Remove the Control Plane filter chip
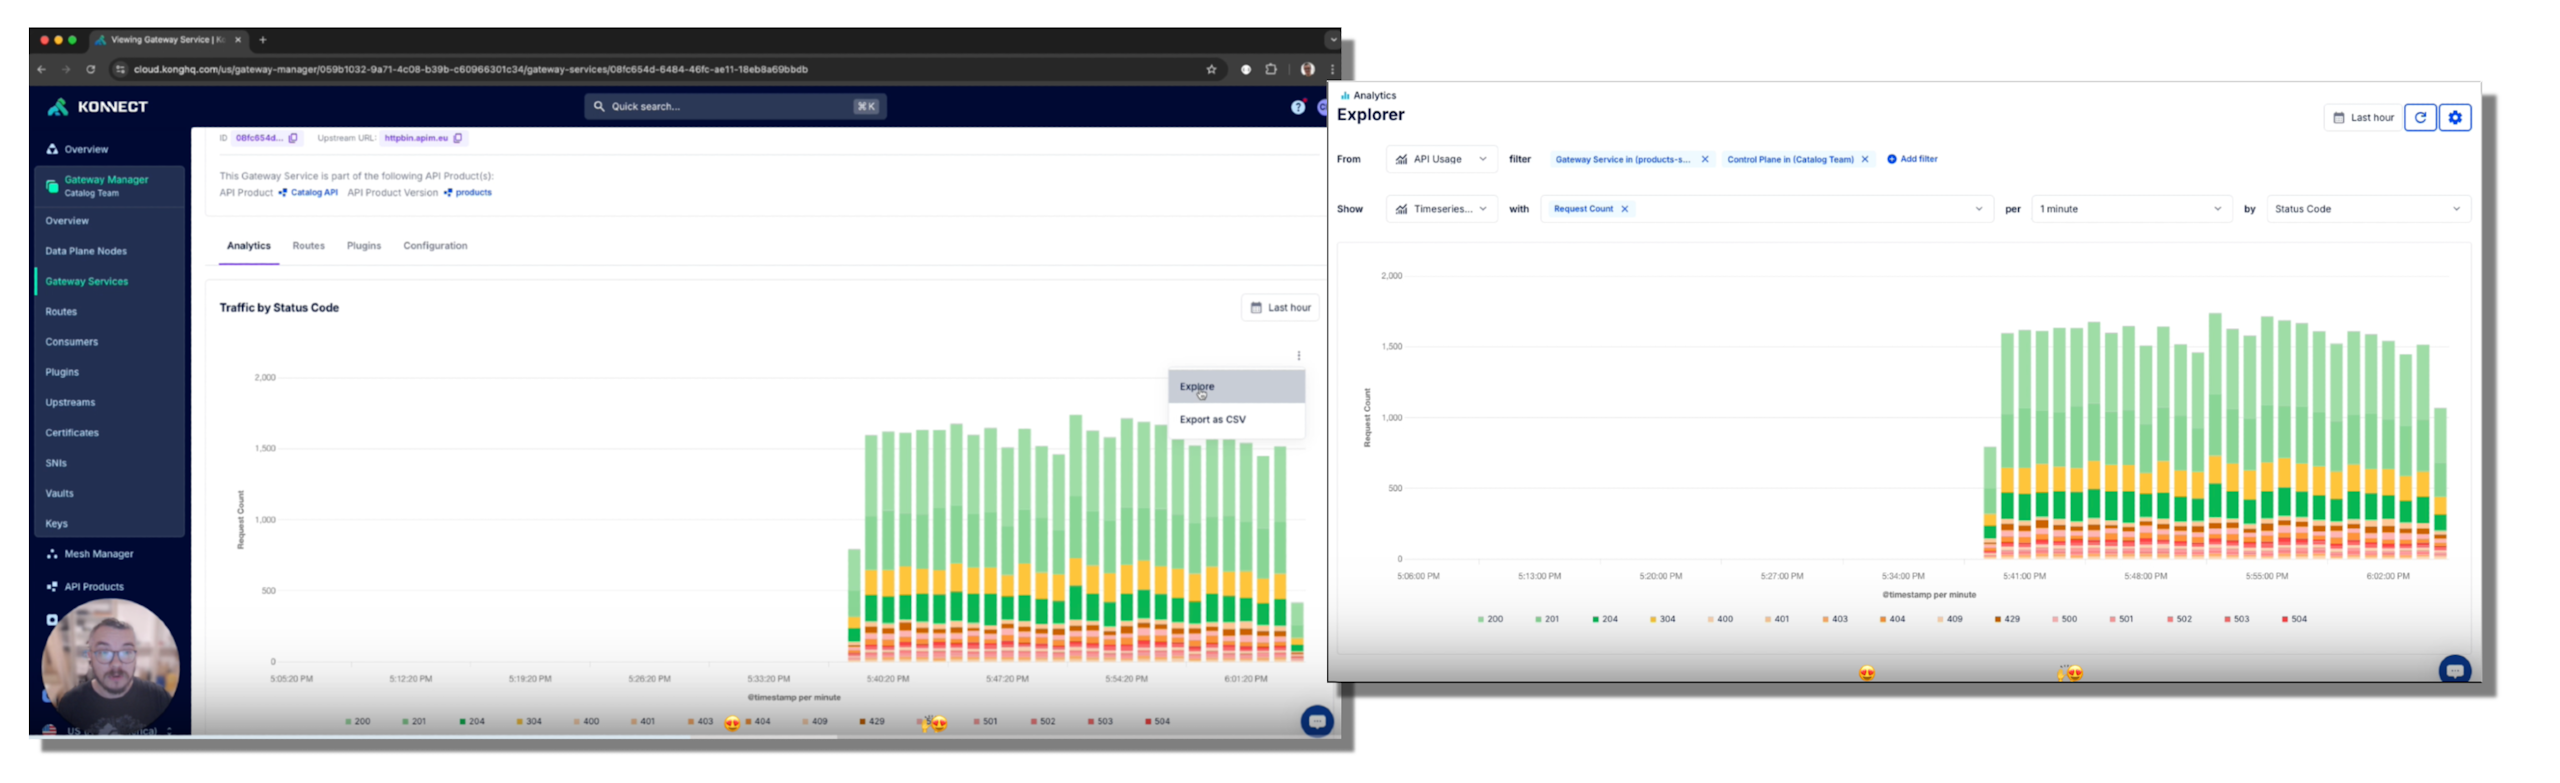Screen dimensions: 2560x783 [x=1864, y=160]
